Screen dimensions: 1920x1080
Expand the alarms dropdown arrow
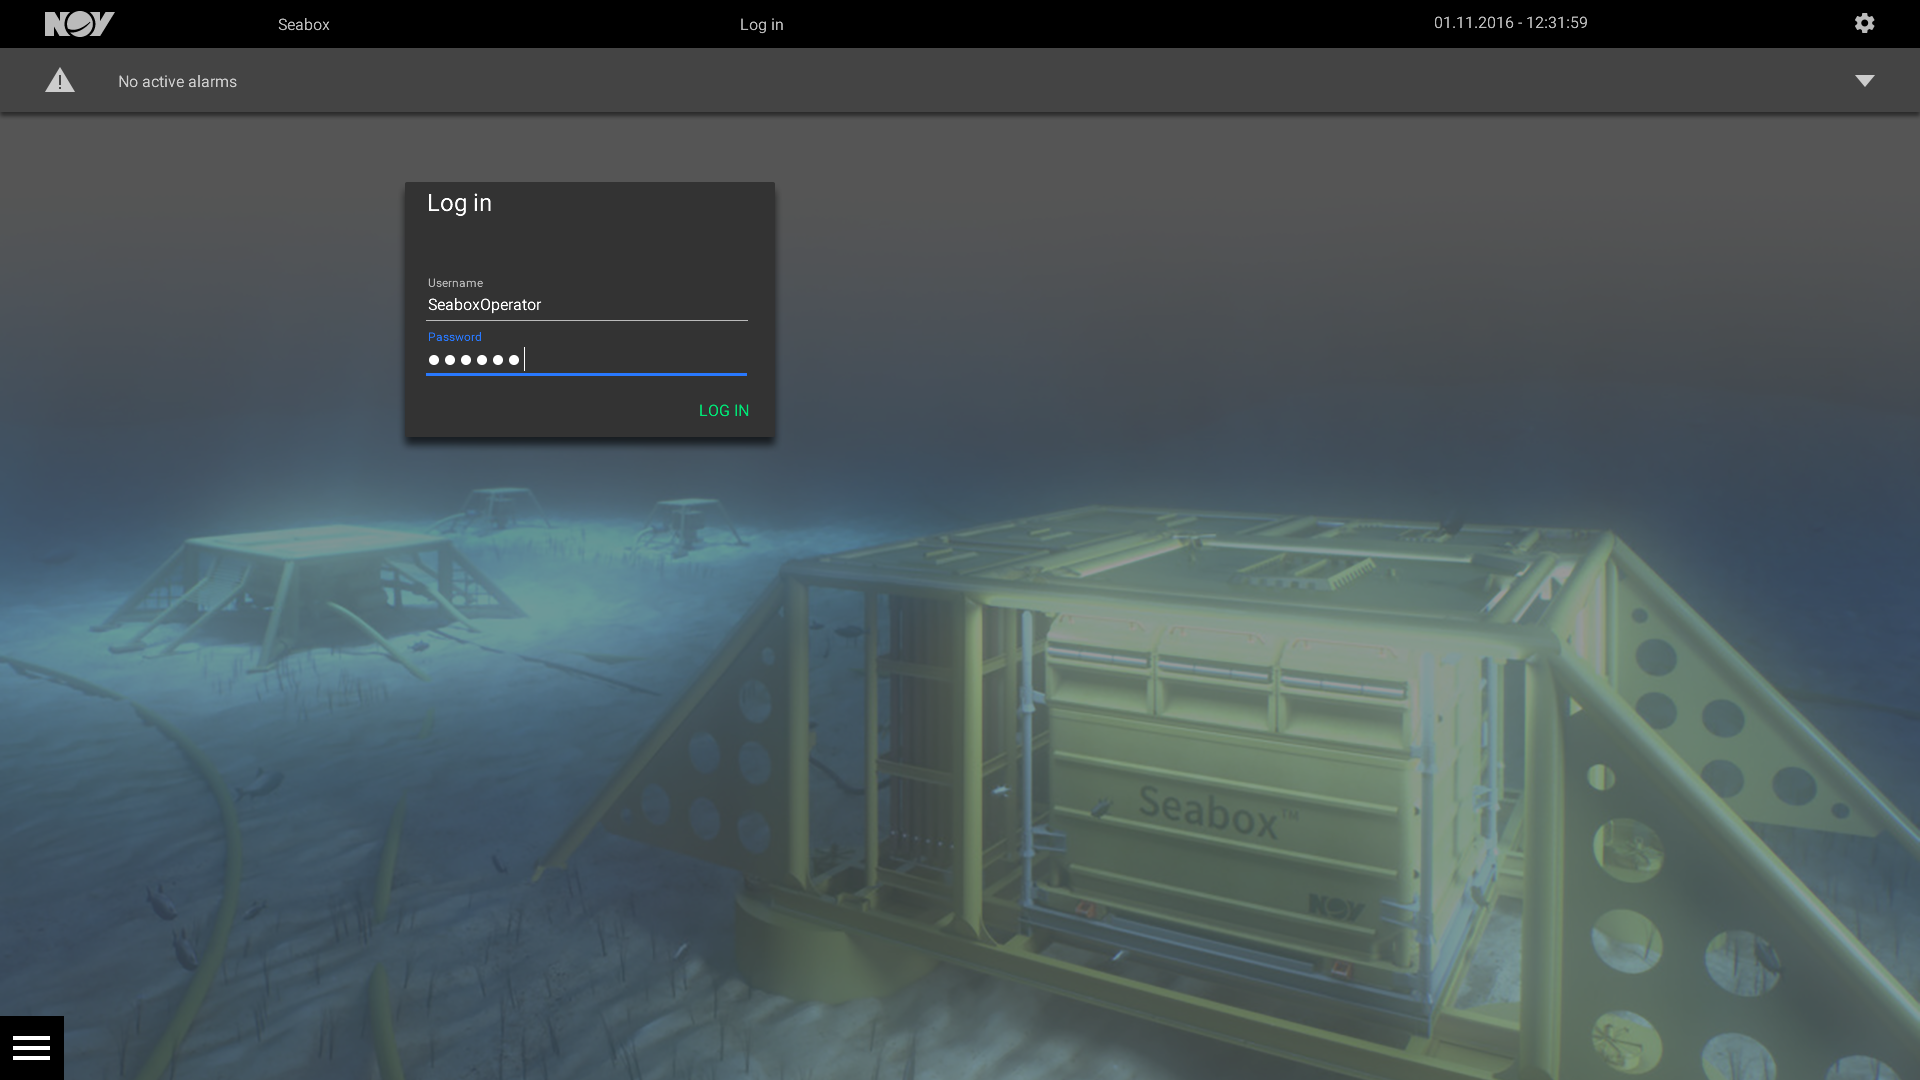[1865, 81]
